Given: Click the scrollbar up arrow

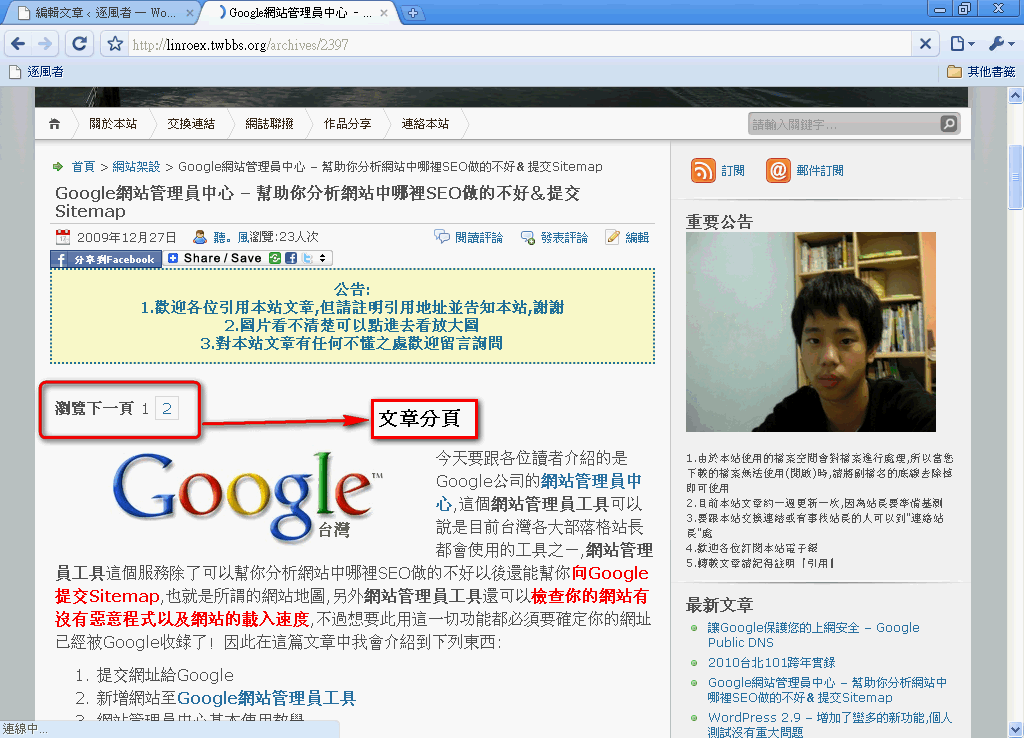Looking at the screenshot, I should pos(1016,96).
